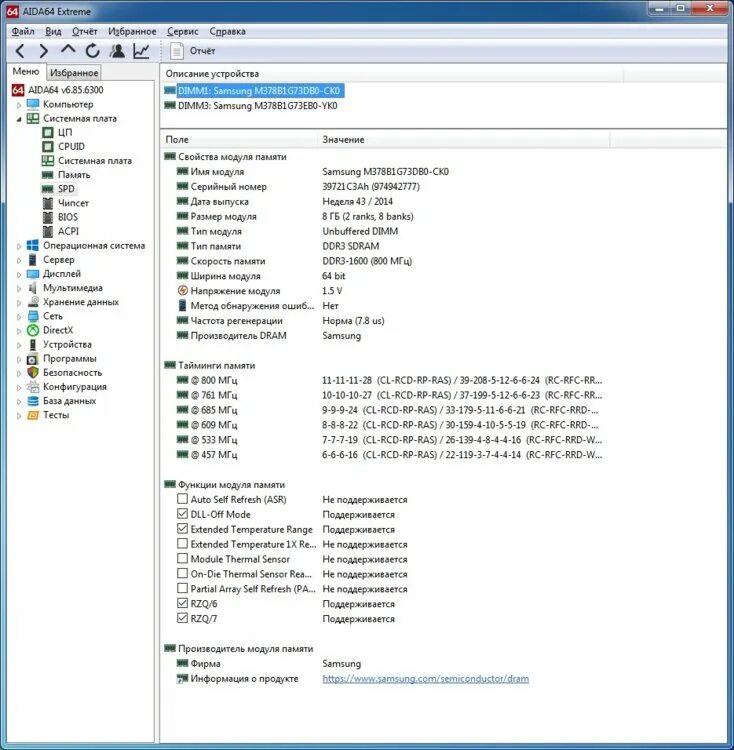Screen dimensions: 734x750
Task: Click the Отчёт report page icon
Action: (177, 51)
